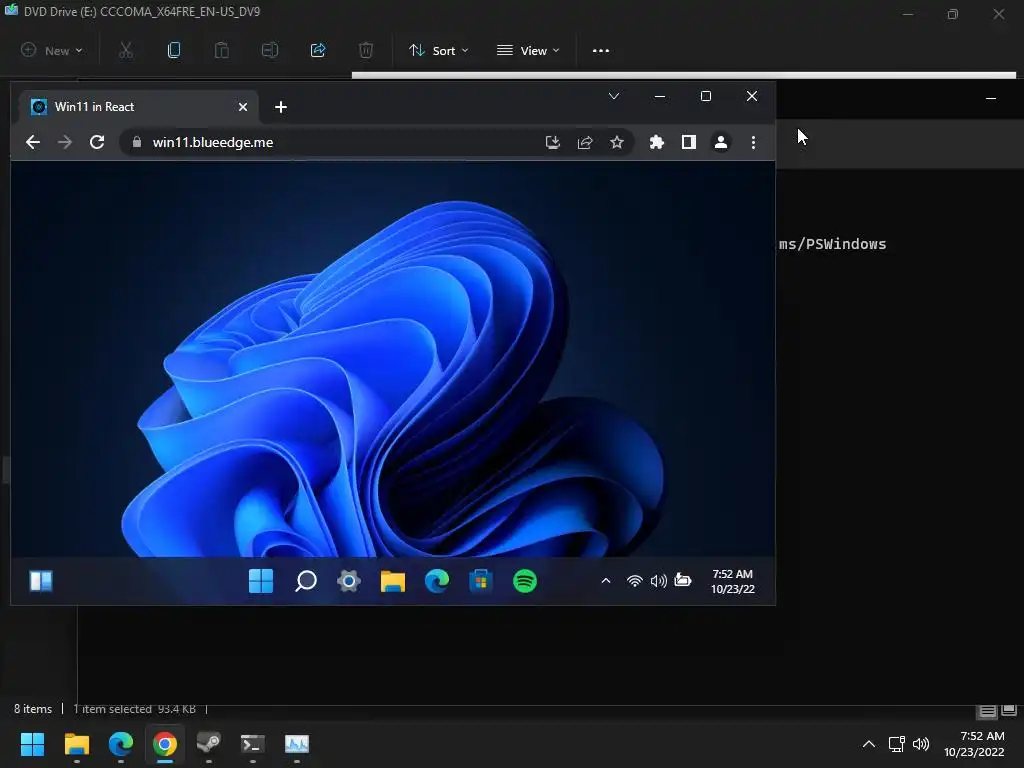Switch File Explorer to large icons view
Image resolution: width=1024 pixels, height=768 pixels.
point(1009,710)
